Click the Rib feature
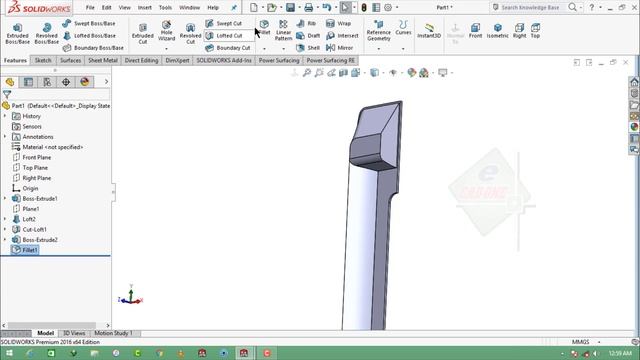 [306, 23]
